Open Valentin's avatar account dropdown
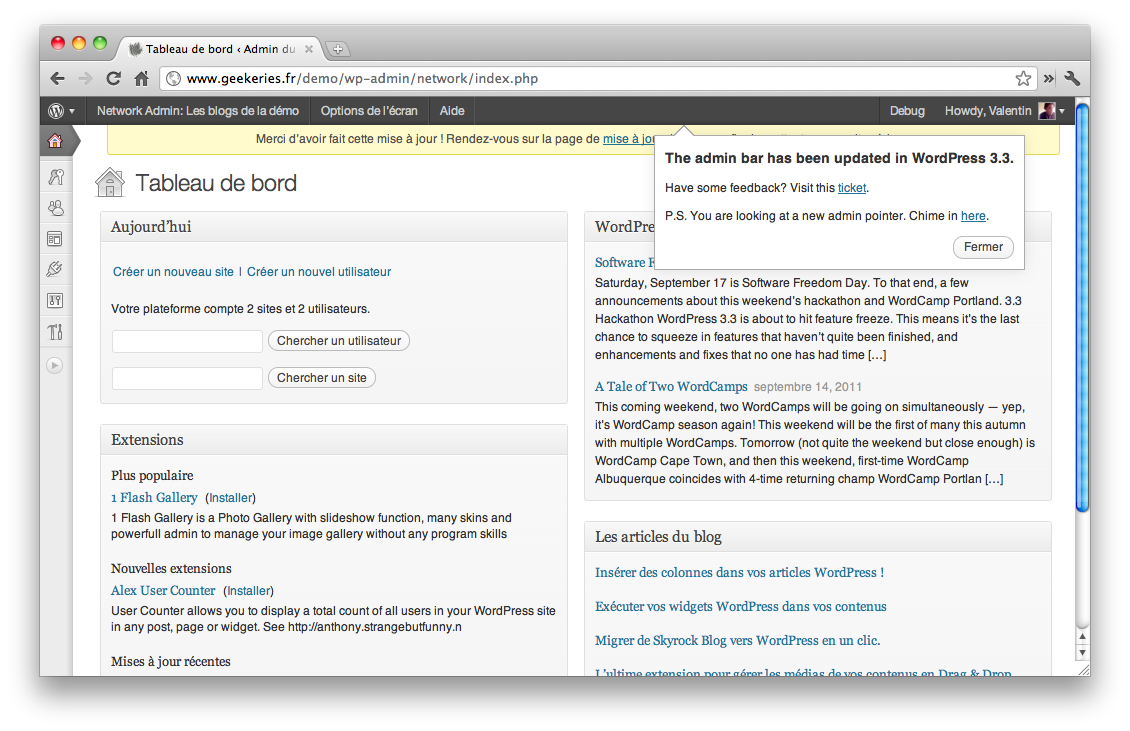This screenshot has height=731, width=1130. (1051, 111)
